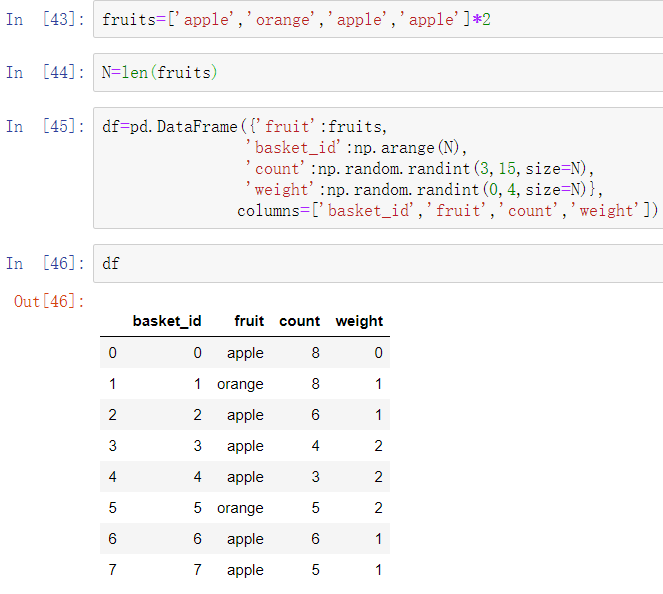The height and width of the screenshot is (594, 663).
Task: Select the orange cell in row 1
Action: pos(240,384)
